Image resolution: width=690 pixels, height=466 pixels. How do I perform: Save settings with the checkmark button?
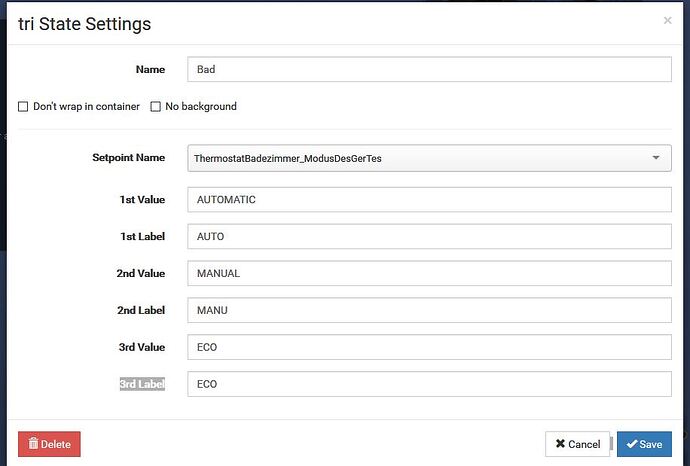click(644, 444)
